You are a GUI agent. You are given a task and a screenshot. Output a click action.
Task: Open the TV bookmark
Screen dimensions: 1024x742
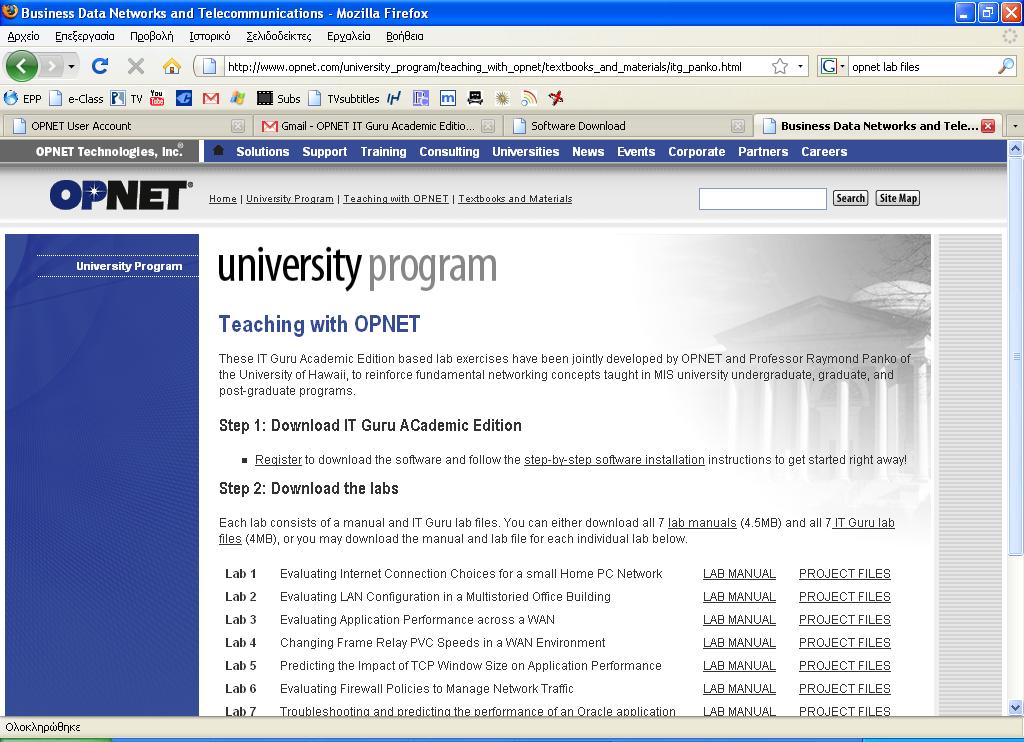tap(127, 99)
